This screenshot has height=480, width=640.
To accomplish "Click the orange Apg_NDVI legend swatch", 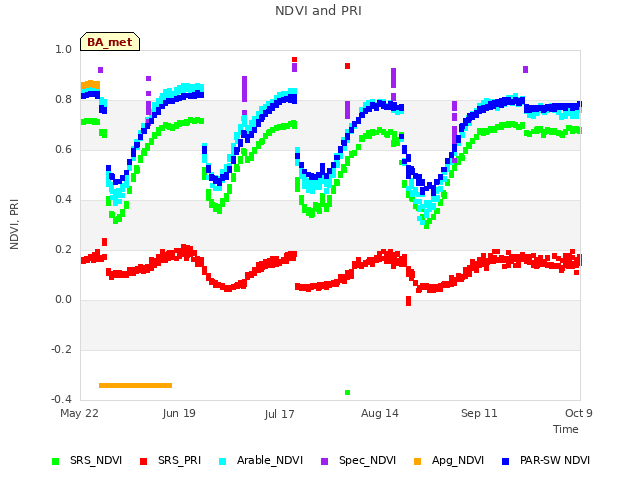I will pos(417,461).
